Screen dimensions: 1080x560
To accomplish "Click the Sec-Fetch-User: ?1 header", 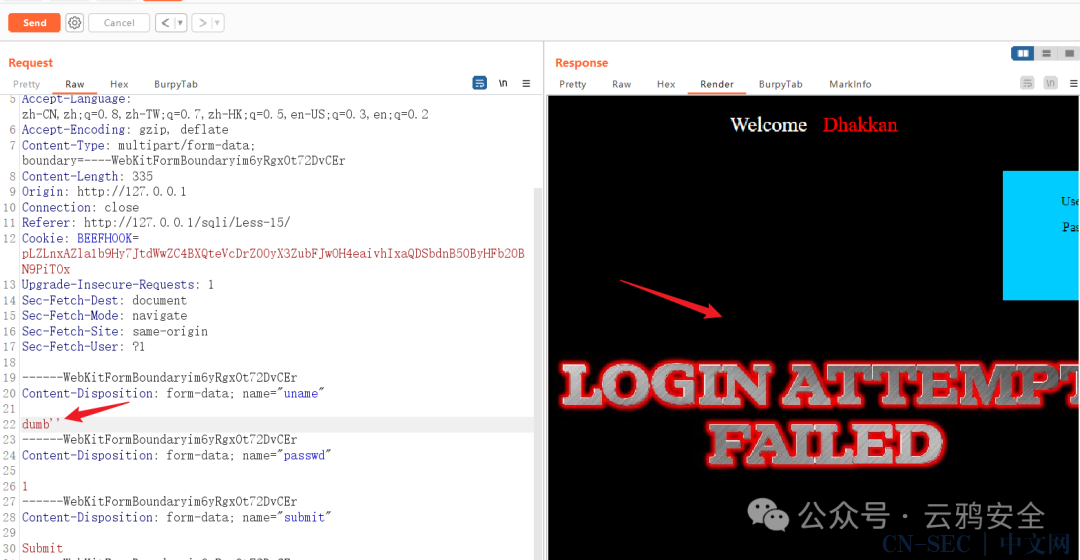I will (83, 346).
